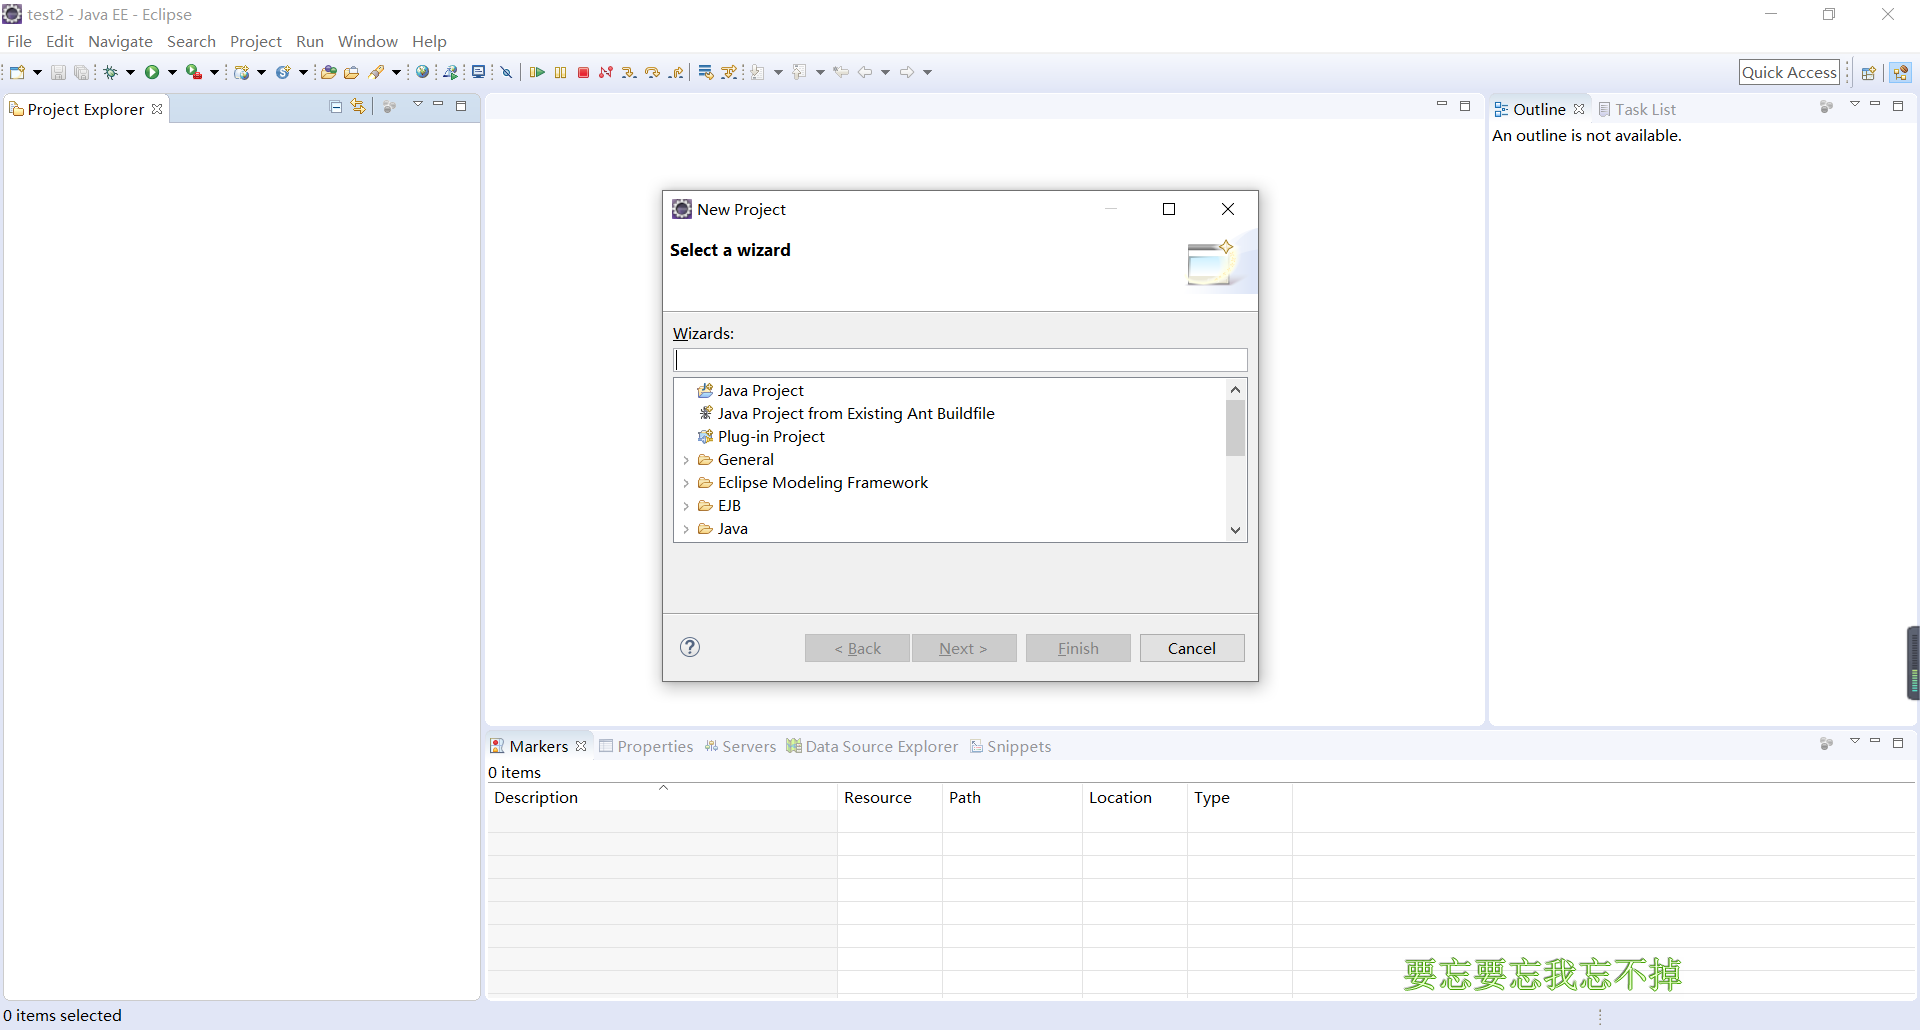Toggle Link with Editor in Project Explorer
This screenshot has width=1920, height=1030.
click(x=358, y=107)
